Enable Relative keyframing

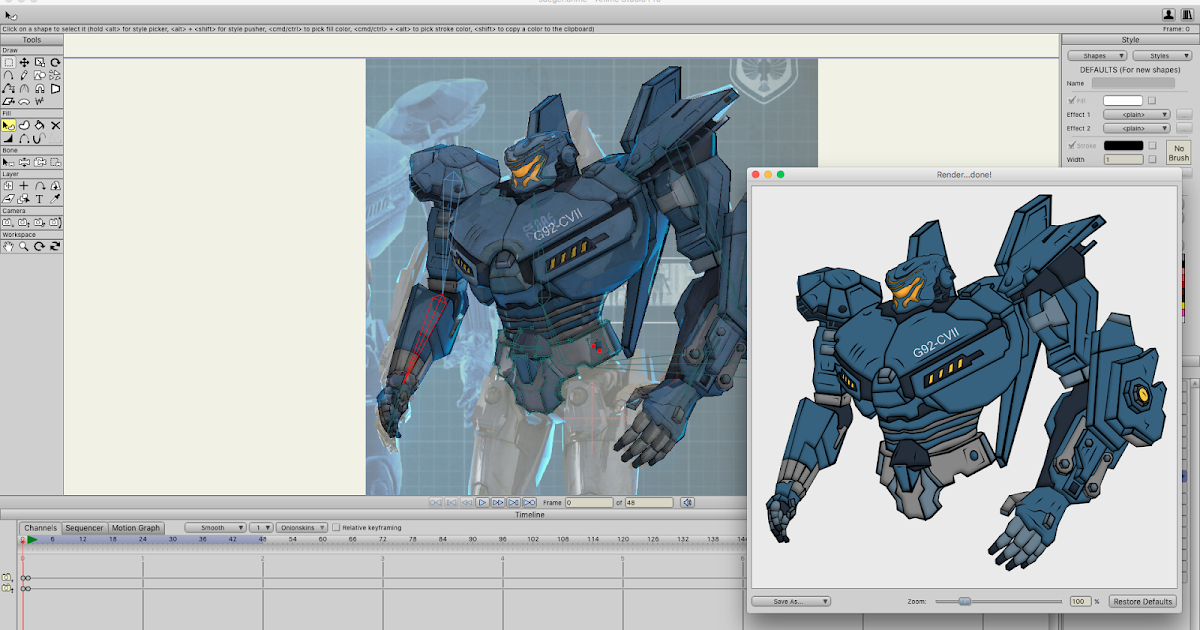tap(337, 526)
